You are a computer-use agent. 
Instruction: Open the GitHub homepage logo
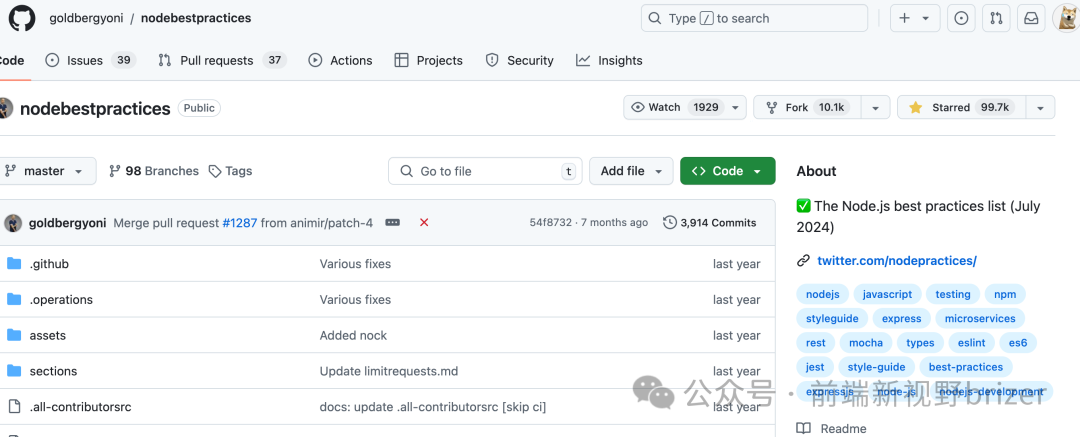[22, 18]
